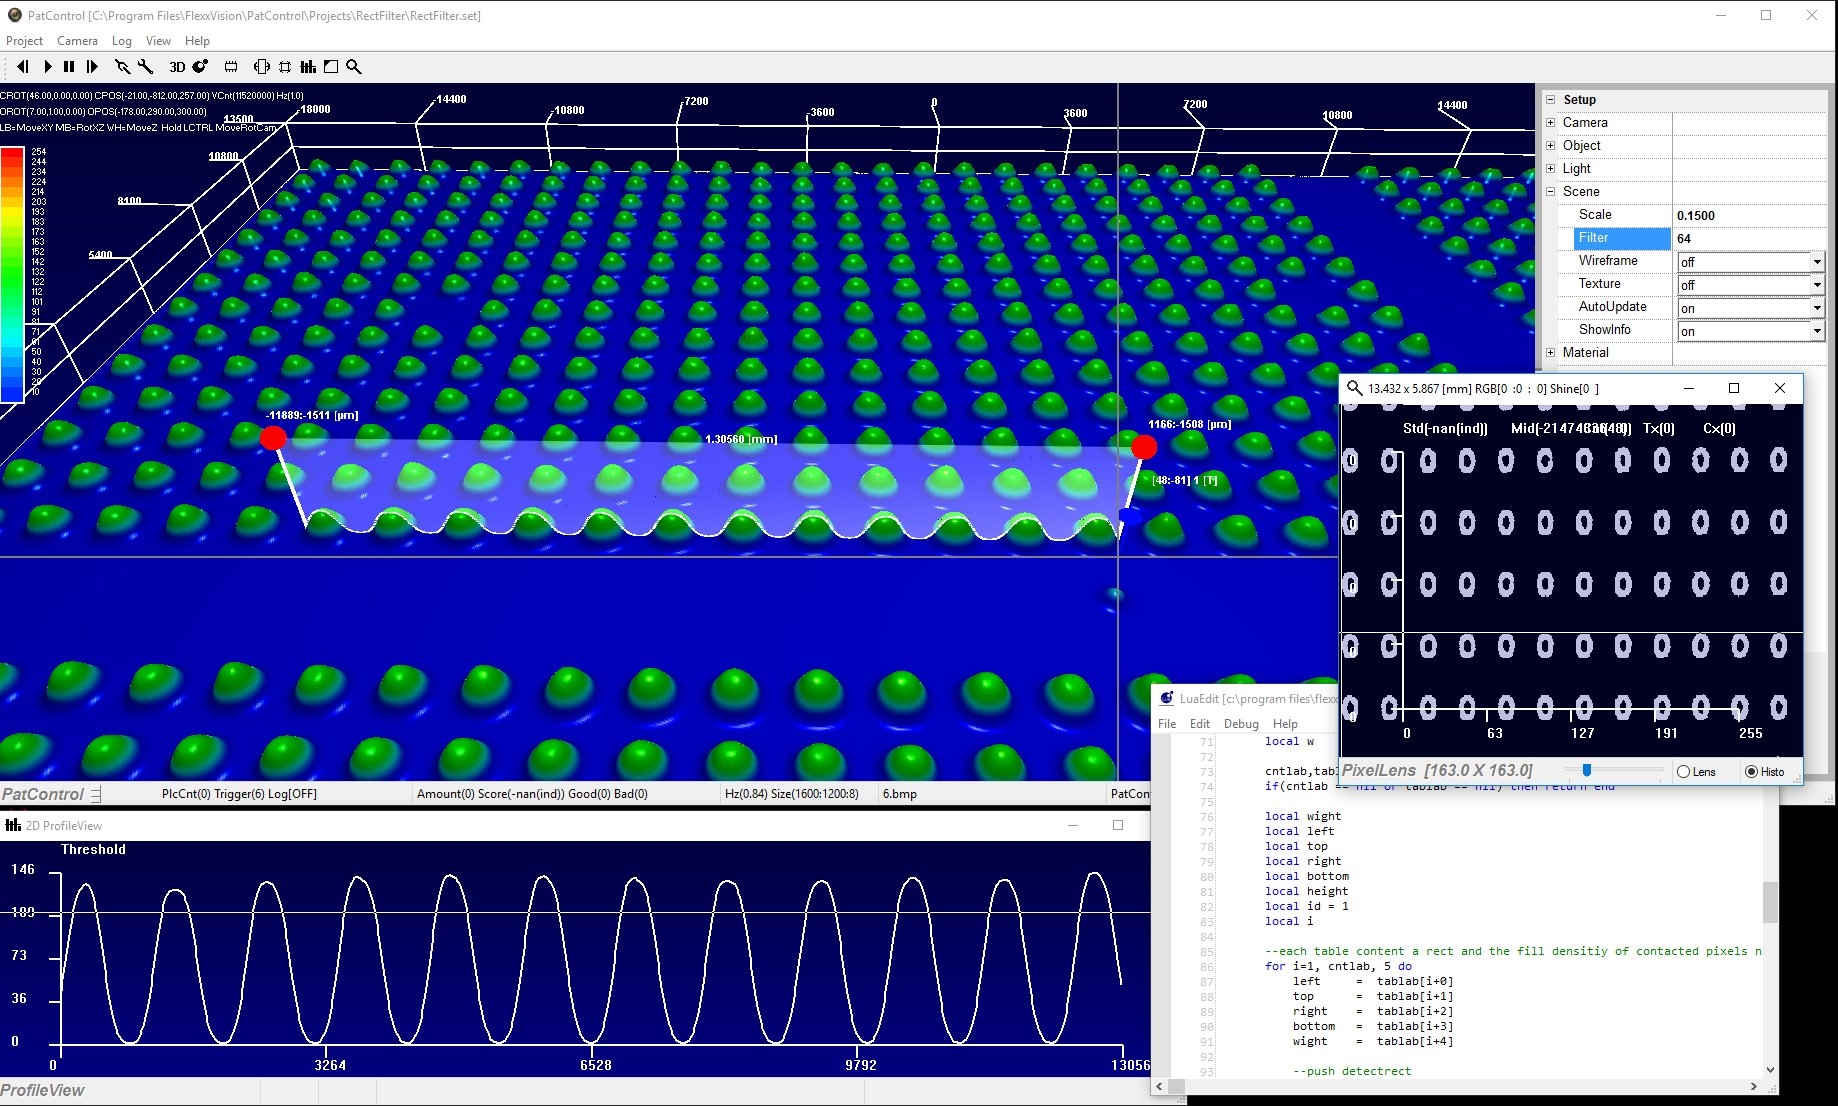Screen dimensions: 1838x1106
Task: Select the magnifier PixelLens tool icon
Action: tap(353, 67)
